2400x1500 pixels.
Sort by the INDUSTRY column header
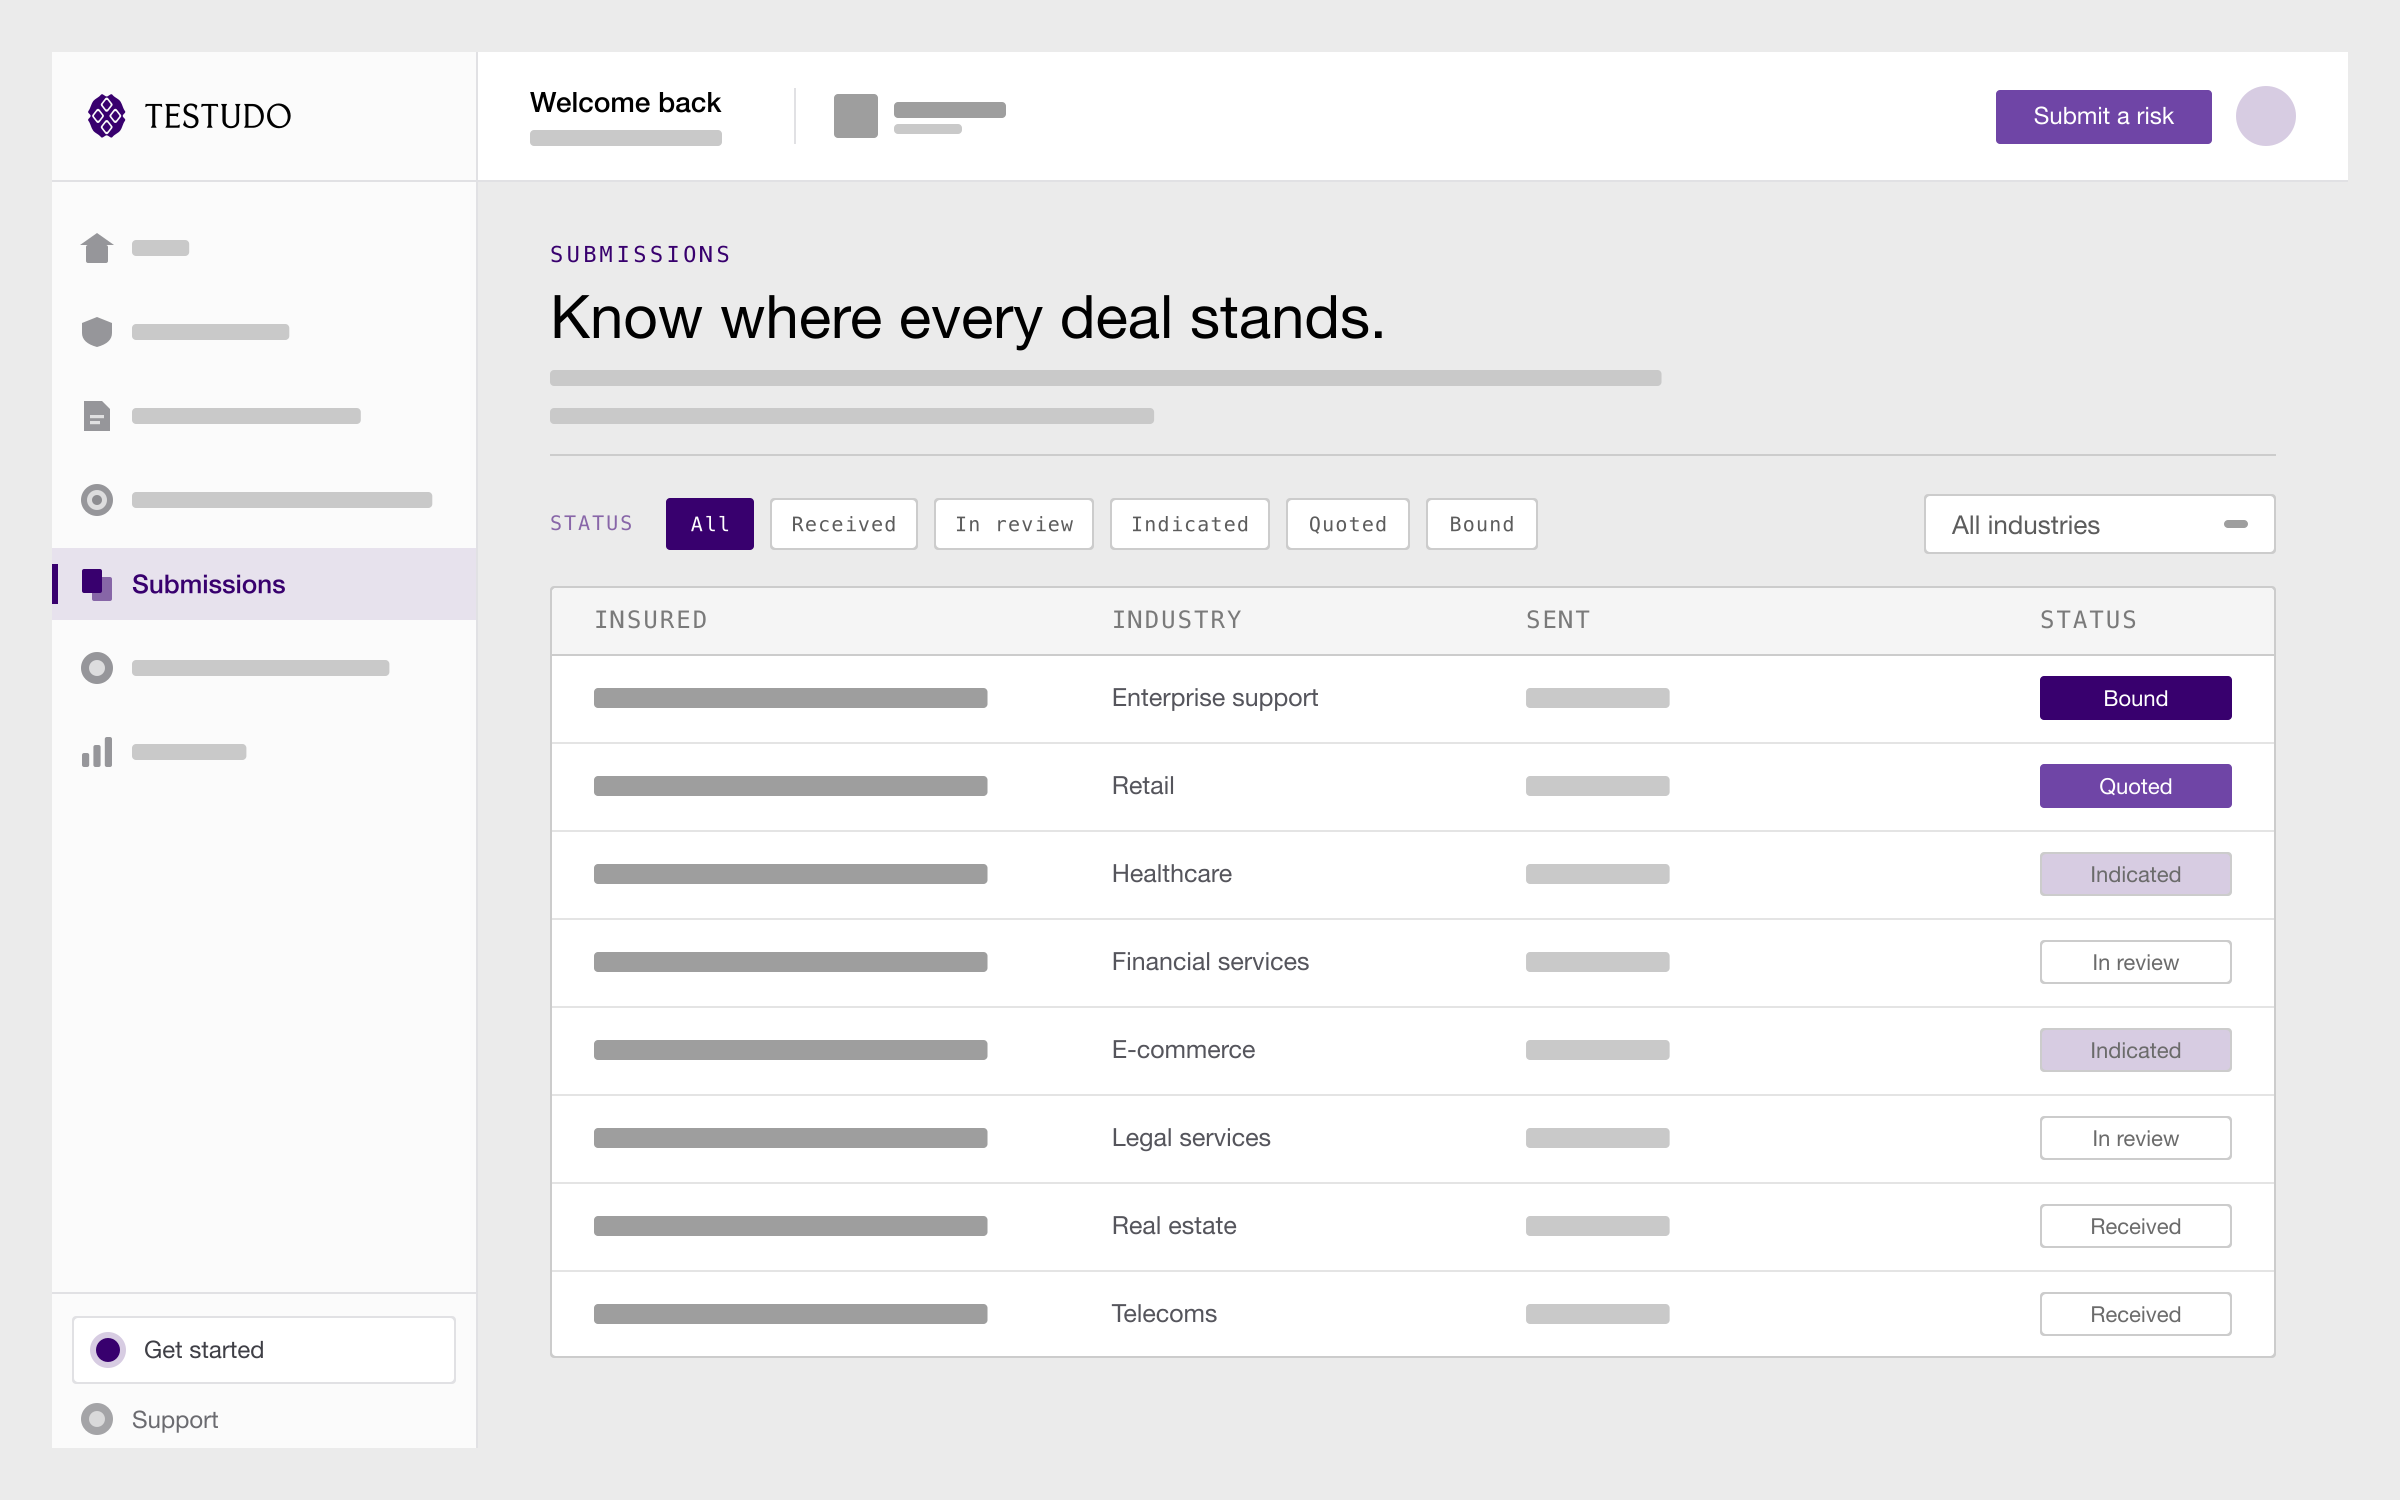(1177, 620)
